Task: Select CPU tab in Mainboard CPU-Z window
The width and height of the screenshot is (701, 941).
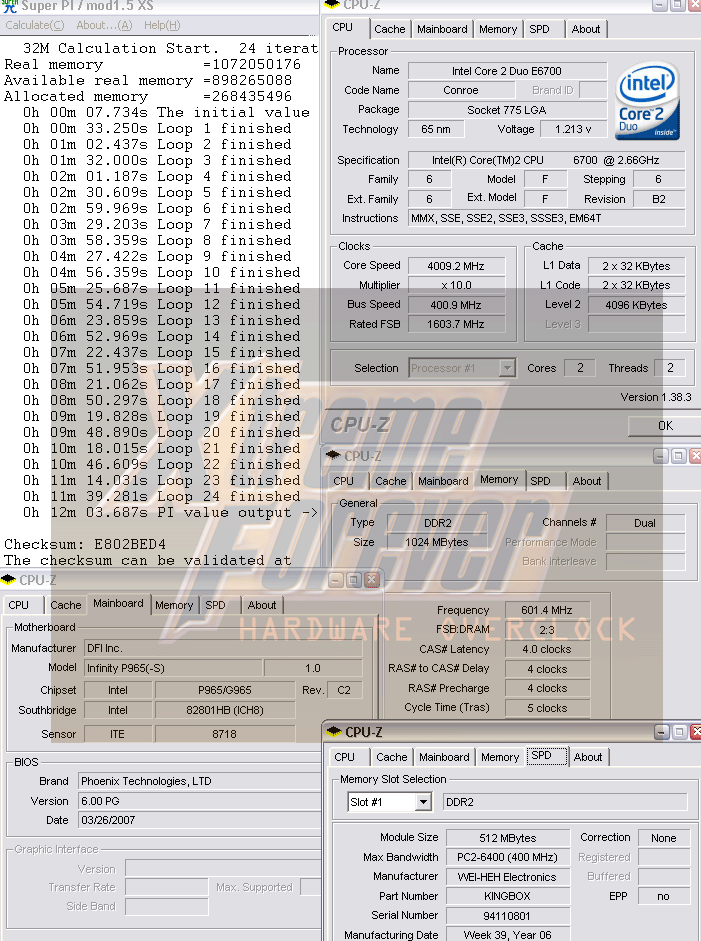Action: [x=19, y=605]
